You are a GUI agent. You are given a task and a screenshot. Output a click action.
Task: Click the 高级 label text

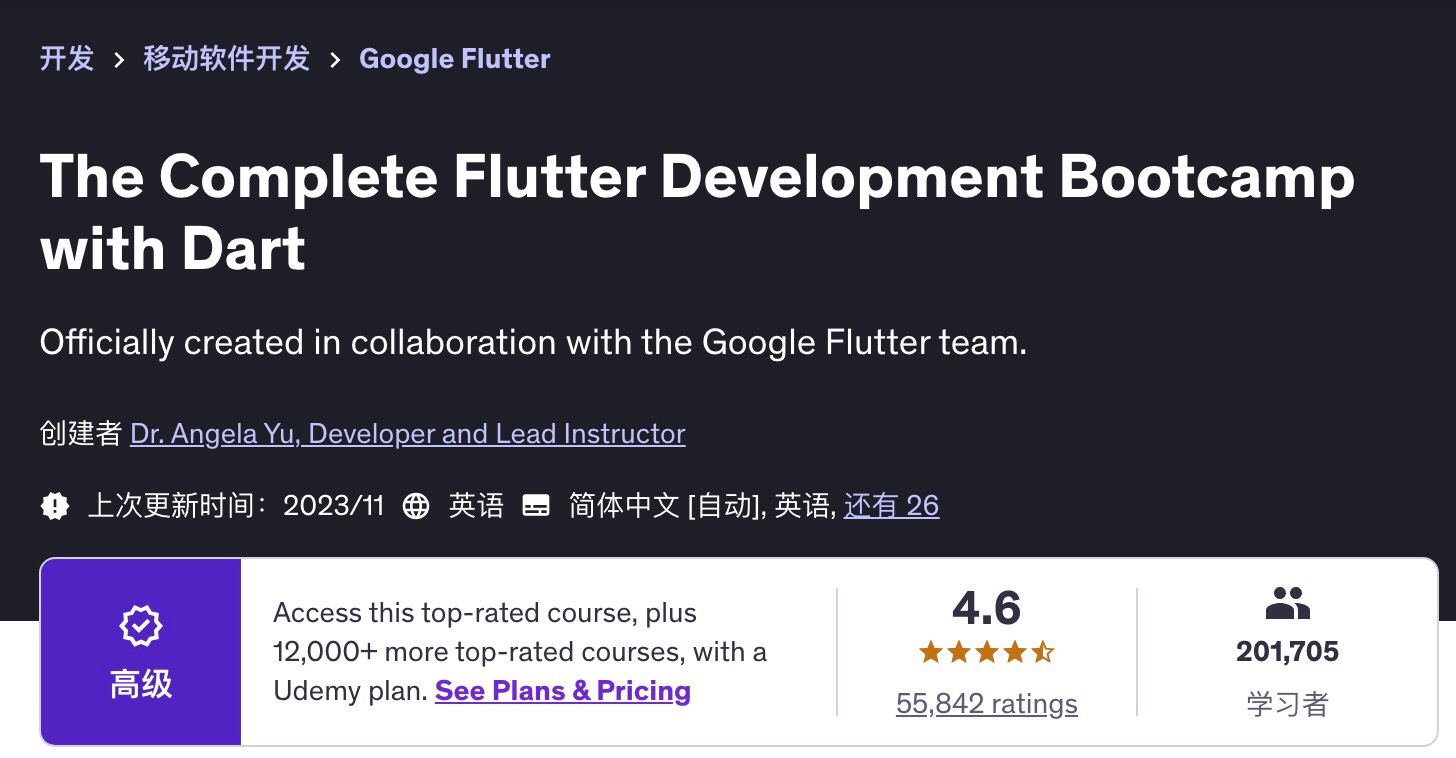141,685
